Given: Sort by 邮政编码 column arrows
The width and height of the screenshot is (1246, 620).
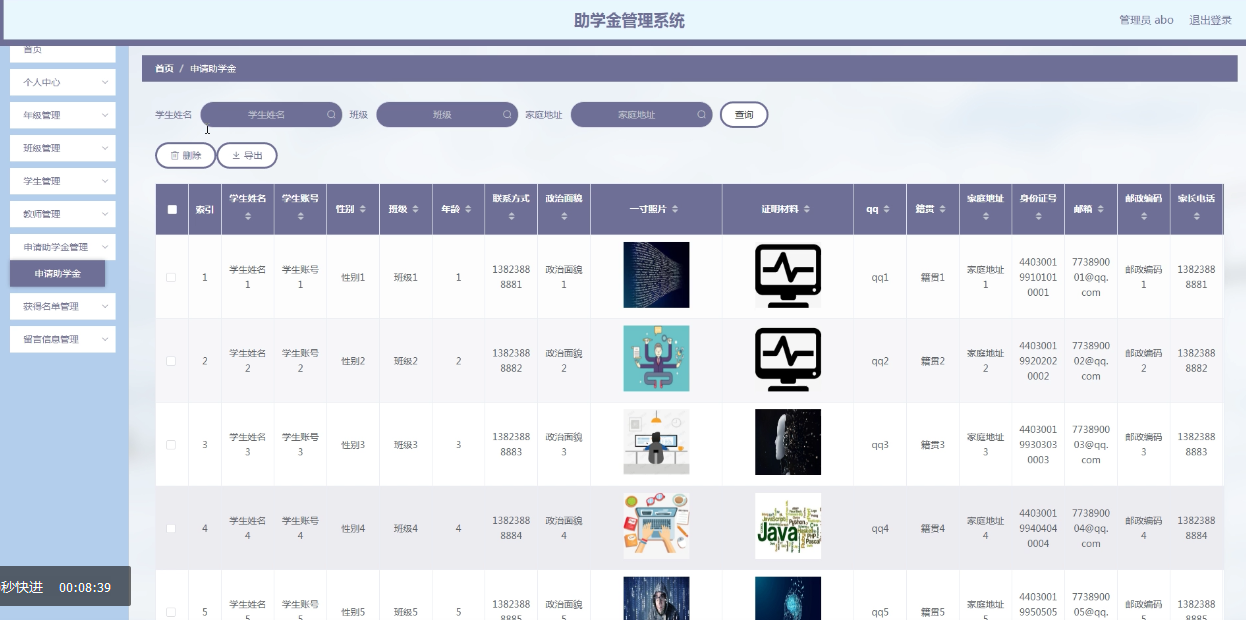Looking at the screenshot, I should [1143, 216].
